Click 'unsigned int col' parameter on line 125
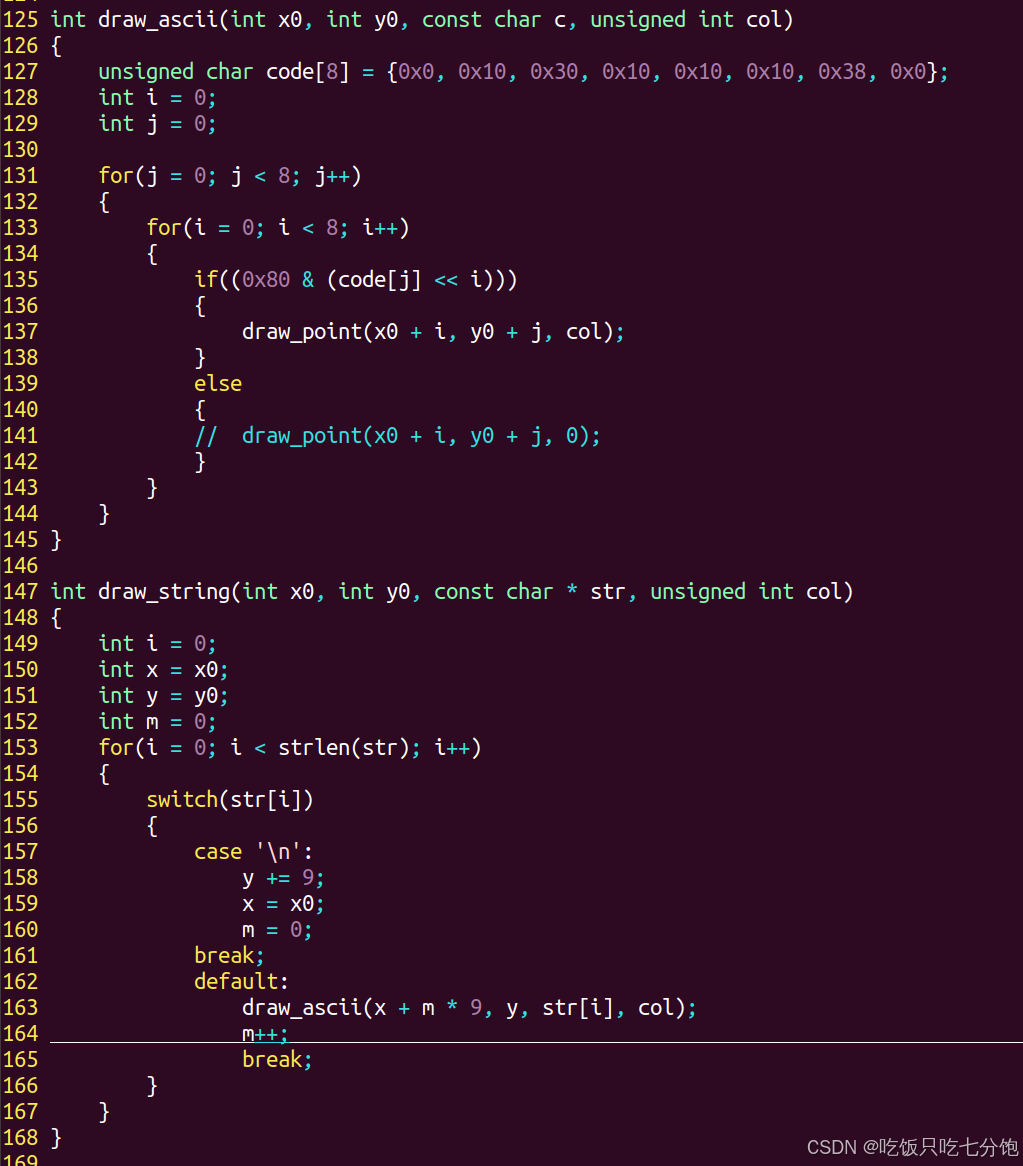 pos(685,20)
